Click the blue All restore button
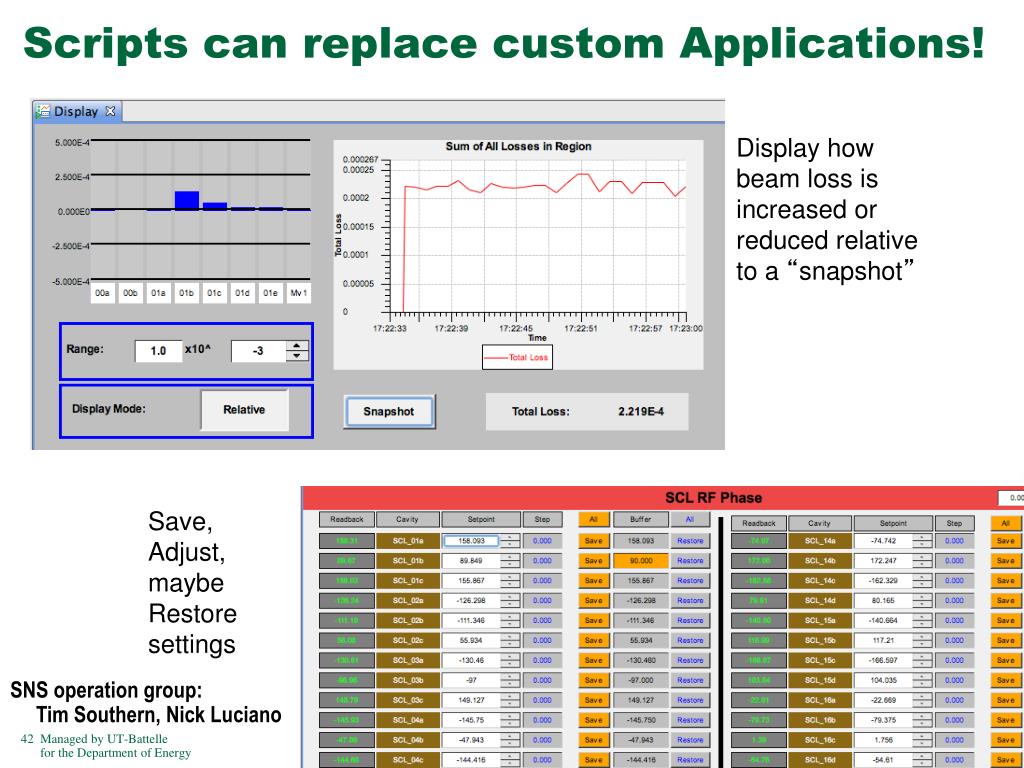 click(689, 520)
